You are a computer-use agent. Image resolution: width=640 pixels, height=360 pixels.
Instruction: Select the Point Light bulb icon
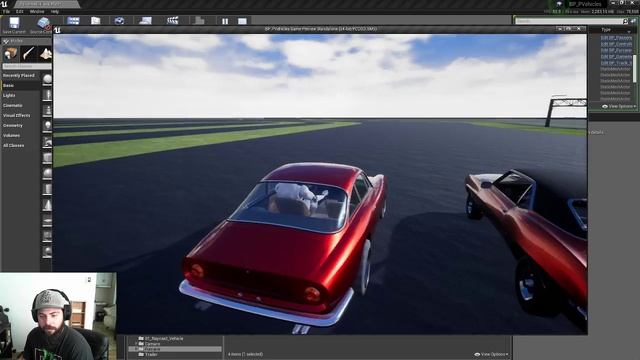(x=47, y=126)
